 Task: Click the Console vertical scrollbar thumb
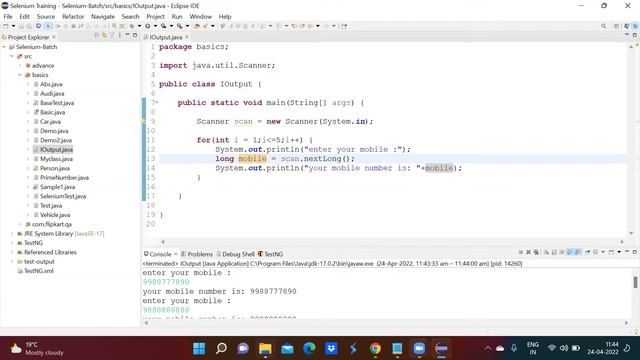(635, 282)
